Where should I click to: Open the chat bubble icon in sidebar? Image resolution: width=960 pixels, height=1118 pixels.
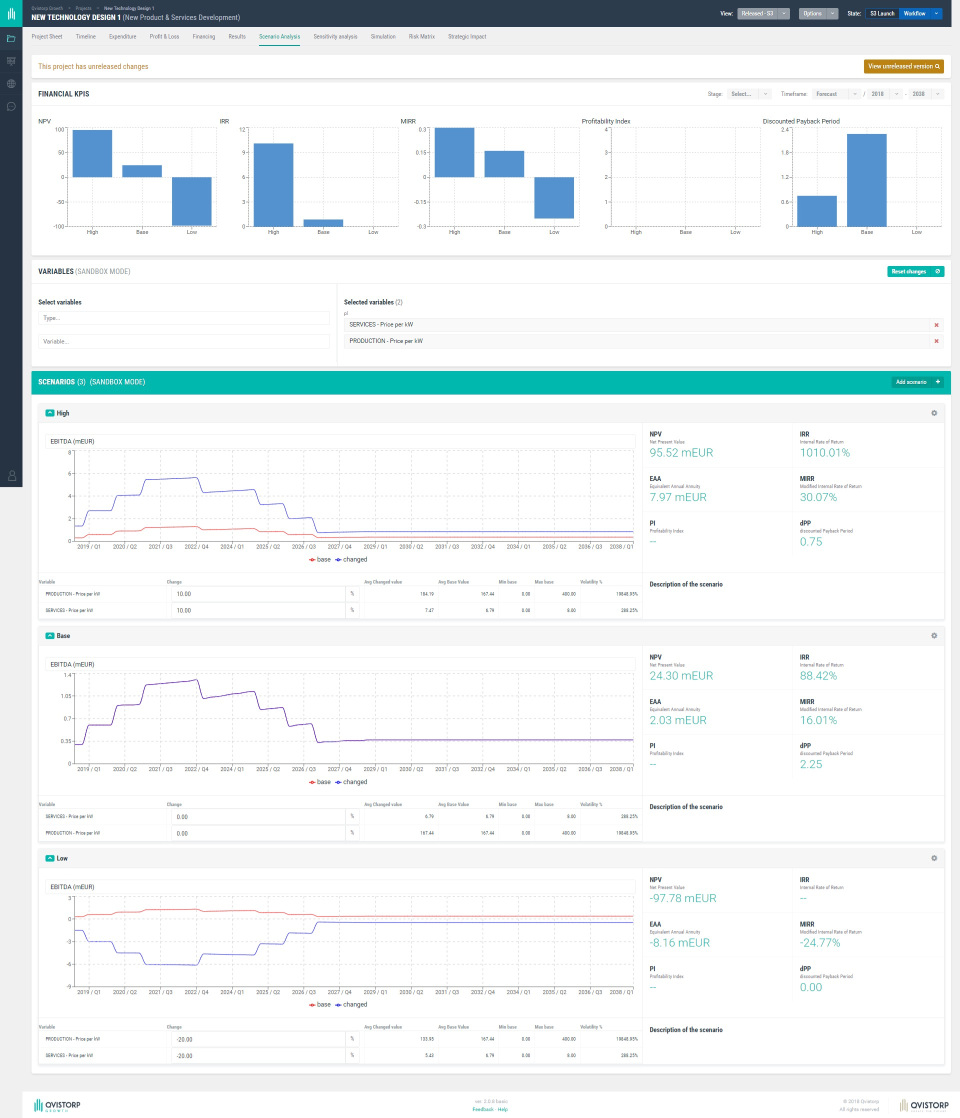(x=11, y=107)
